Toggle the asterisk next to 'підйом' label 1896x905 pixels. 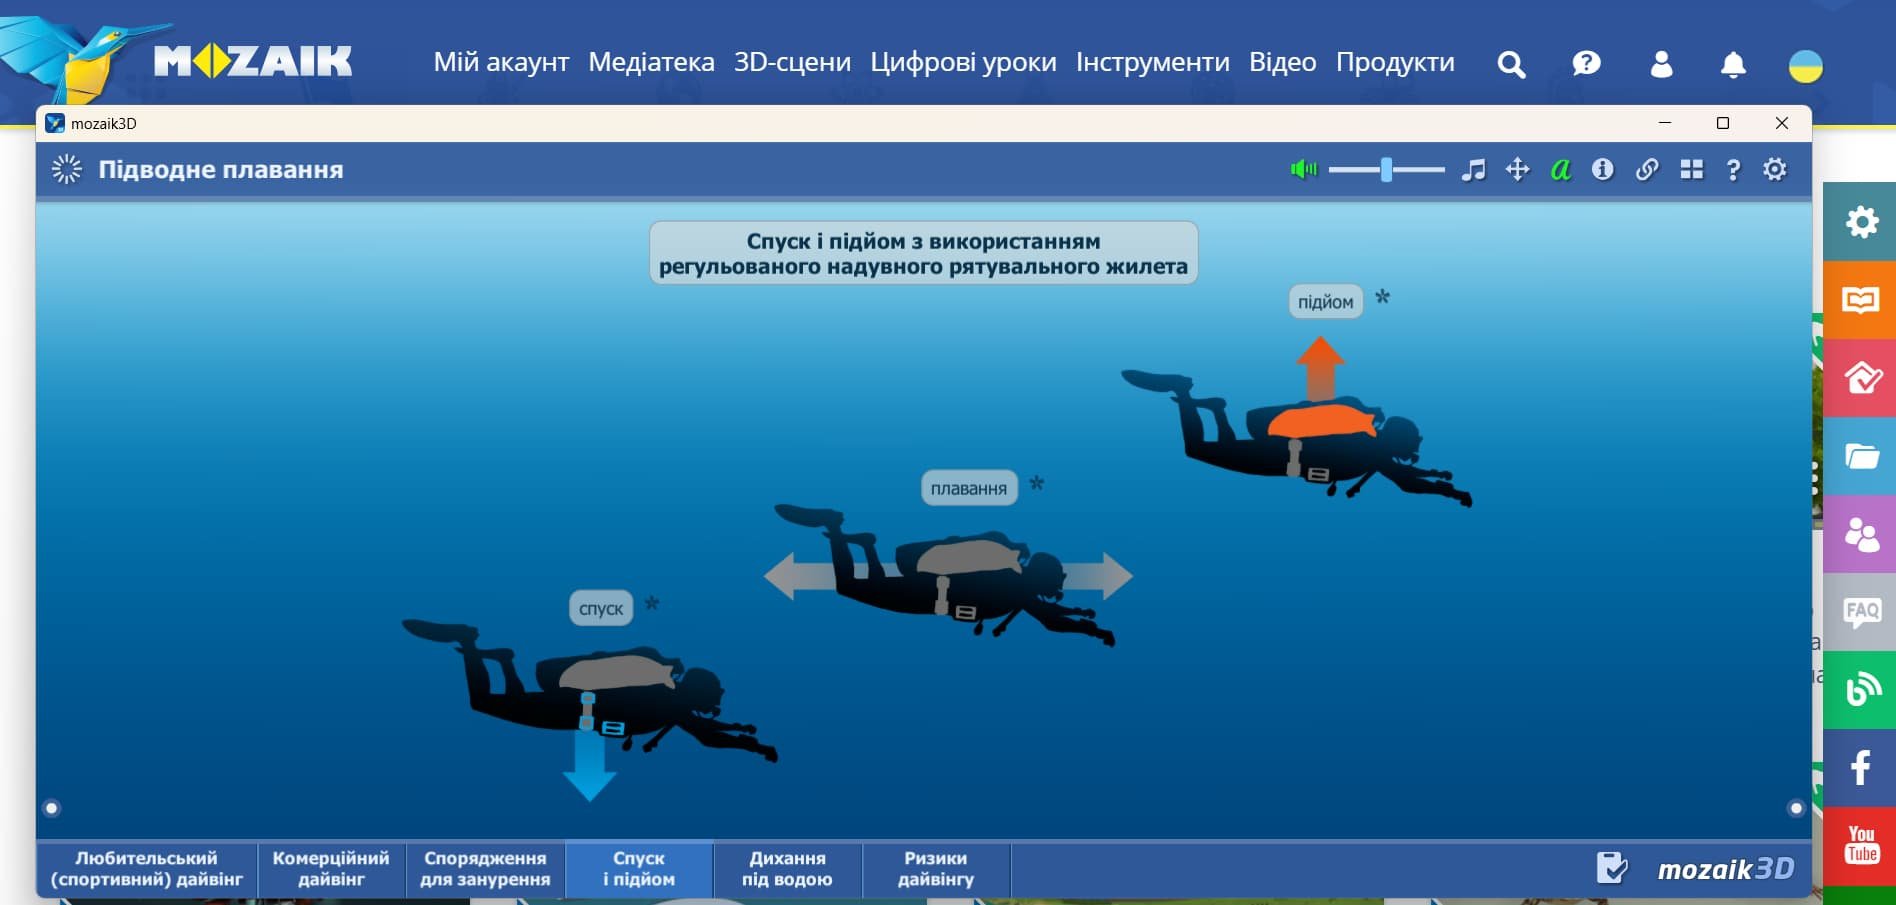(1381, 296)
